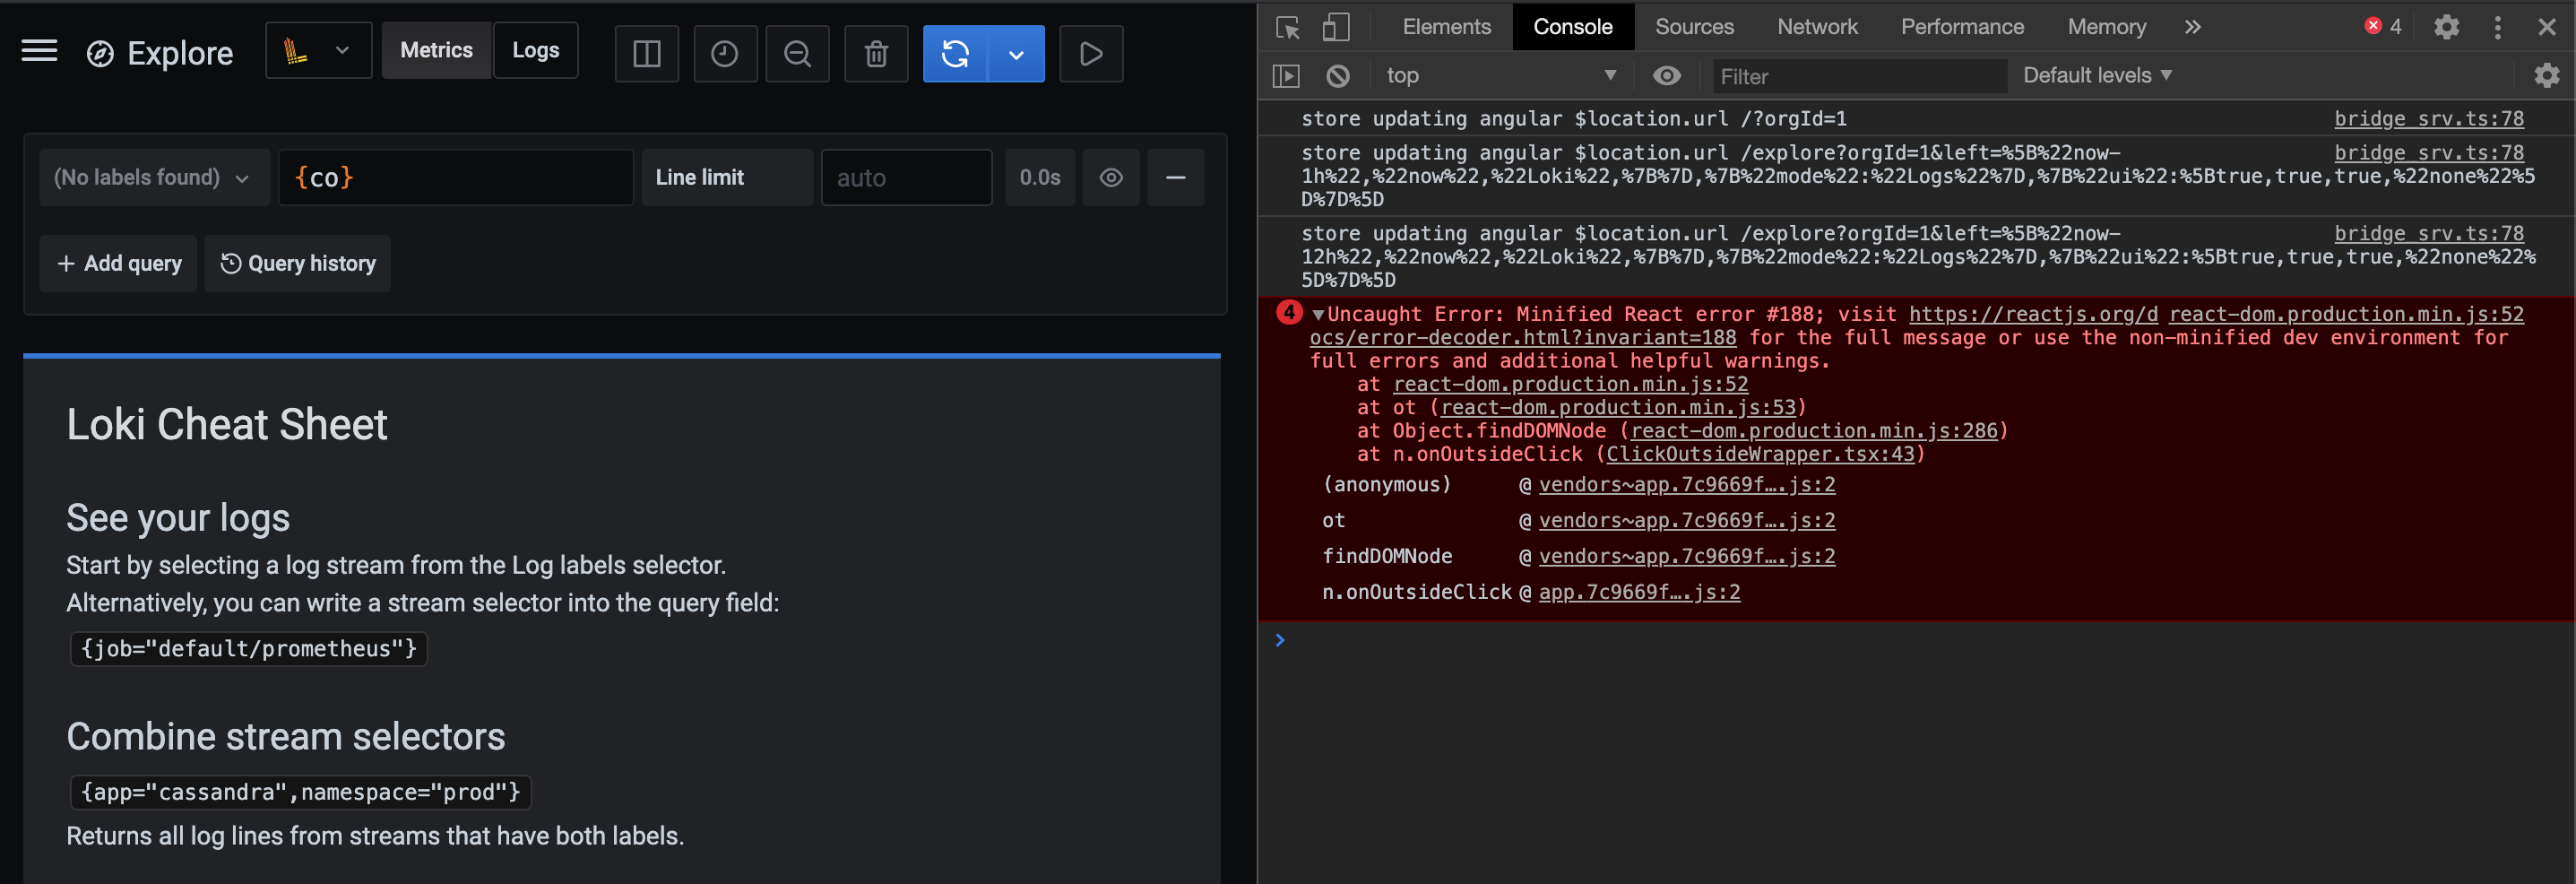Open the Default levels dropdown
This screenshot has height=884, width=2576.
pos(2097,76)
